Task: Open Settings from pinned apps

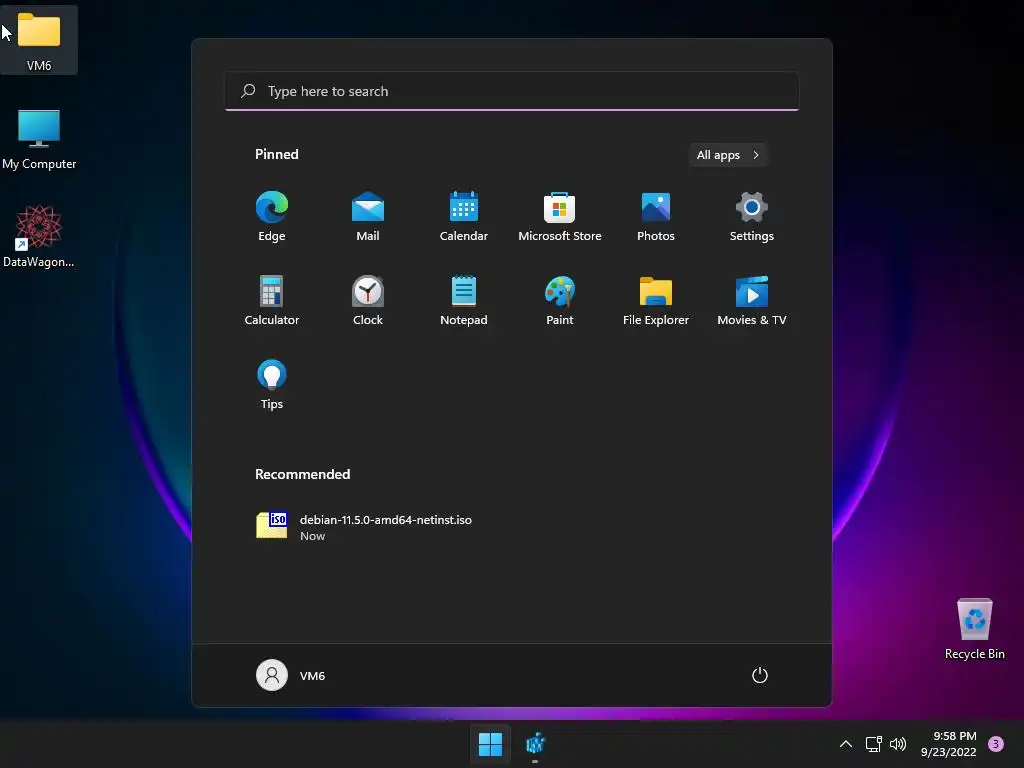Action: click(x=752, y=216)
